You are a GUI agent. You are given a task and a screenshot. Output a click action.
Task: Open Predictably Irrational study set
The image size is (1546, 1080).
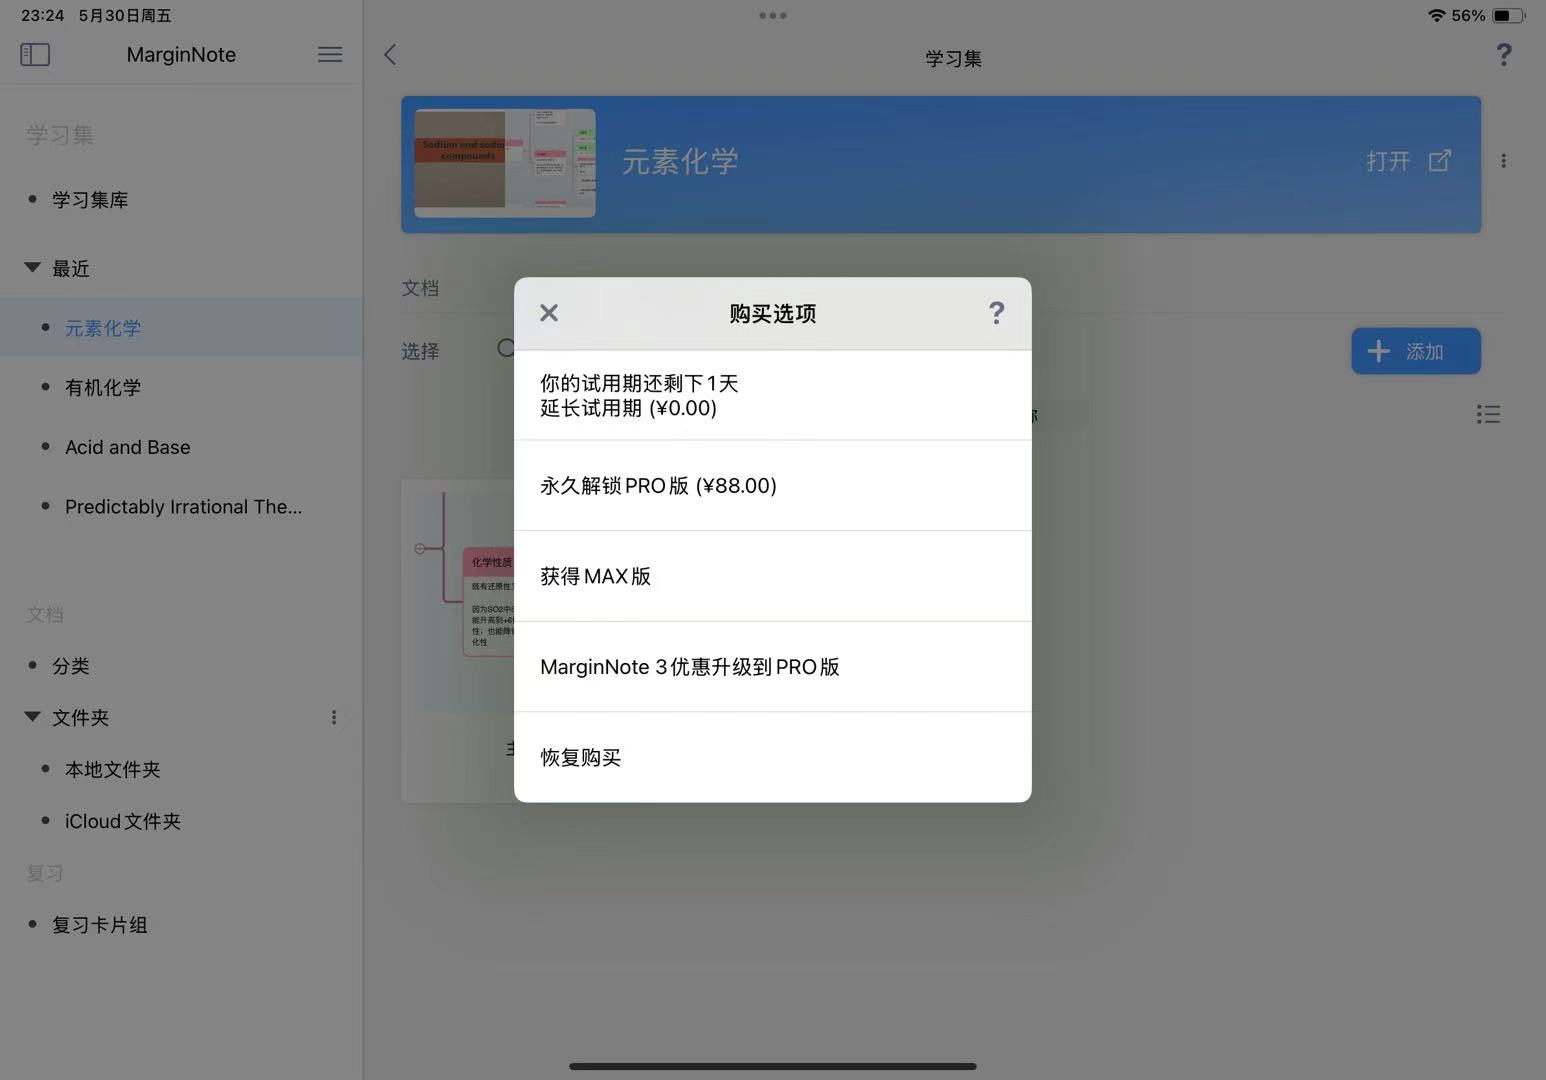pyautogui.click(x=183, y=507)
